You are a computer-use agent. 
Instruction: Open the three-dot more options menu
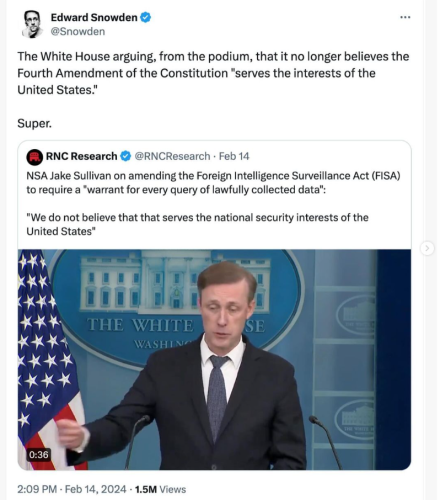pos(405,17)
